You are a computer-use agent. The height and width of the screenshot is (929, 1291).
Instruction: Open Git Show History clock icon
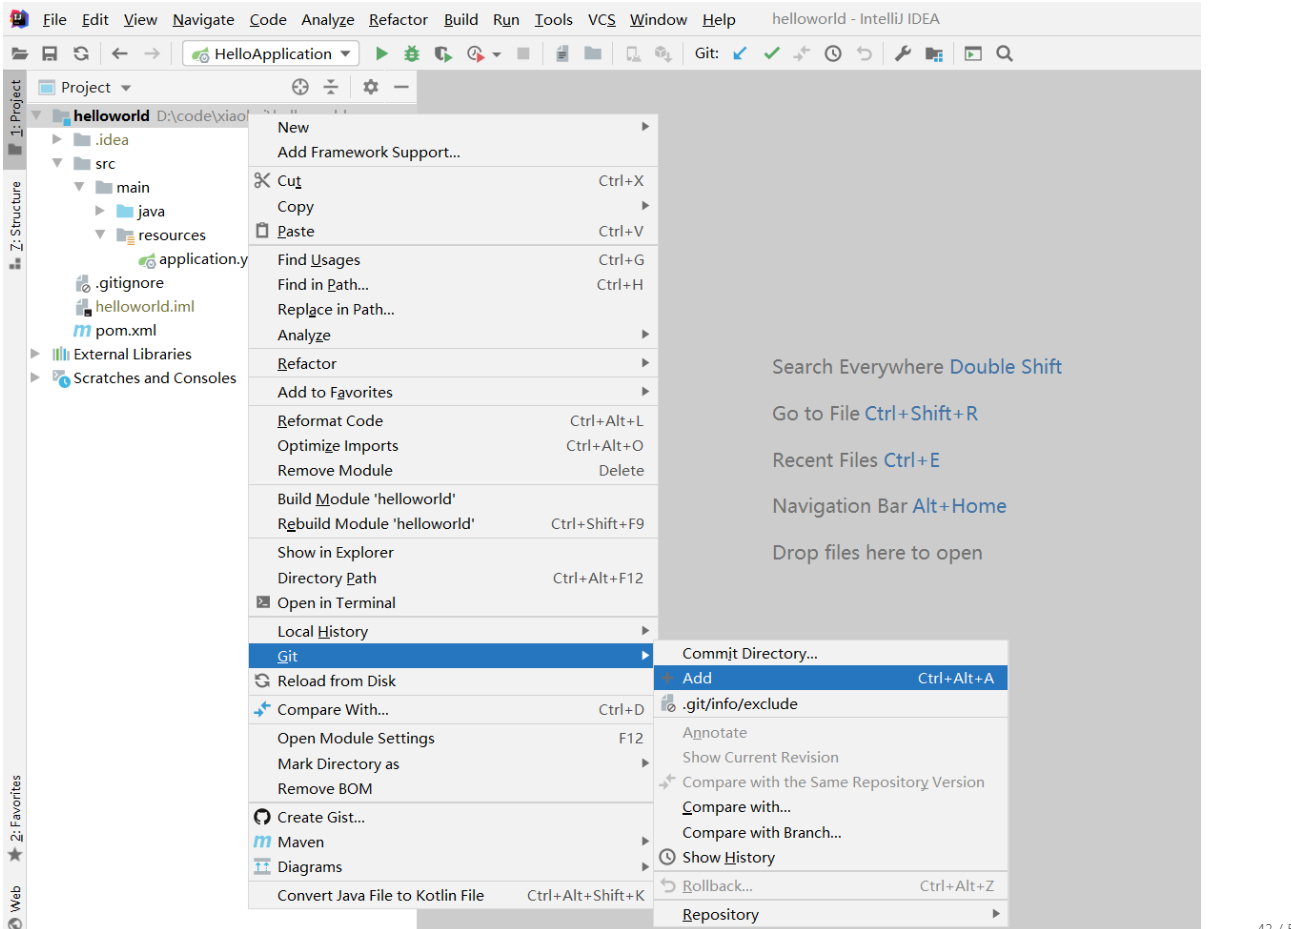pyautogui.click(x=833, y=54)
